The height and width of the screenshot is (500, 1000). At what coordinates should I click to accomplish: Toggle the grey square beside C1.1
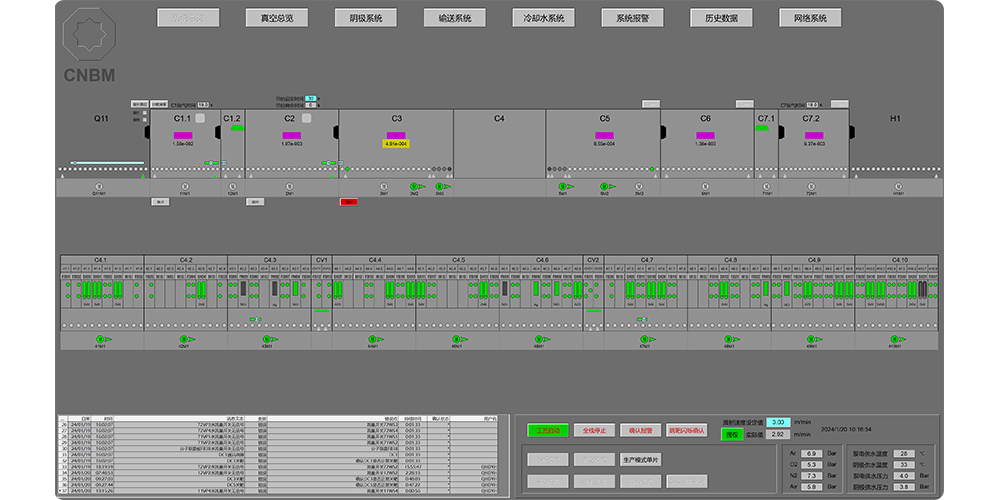tap(200, 118)
